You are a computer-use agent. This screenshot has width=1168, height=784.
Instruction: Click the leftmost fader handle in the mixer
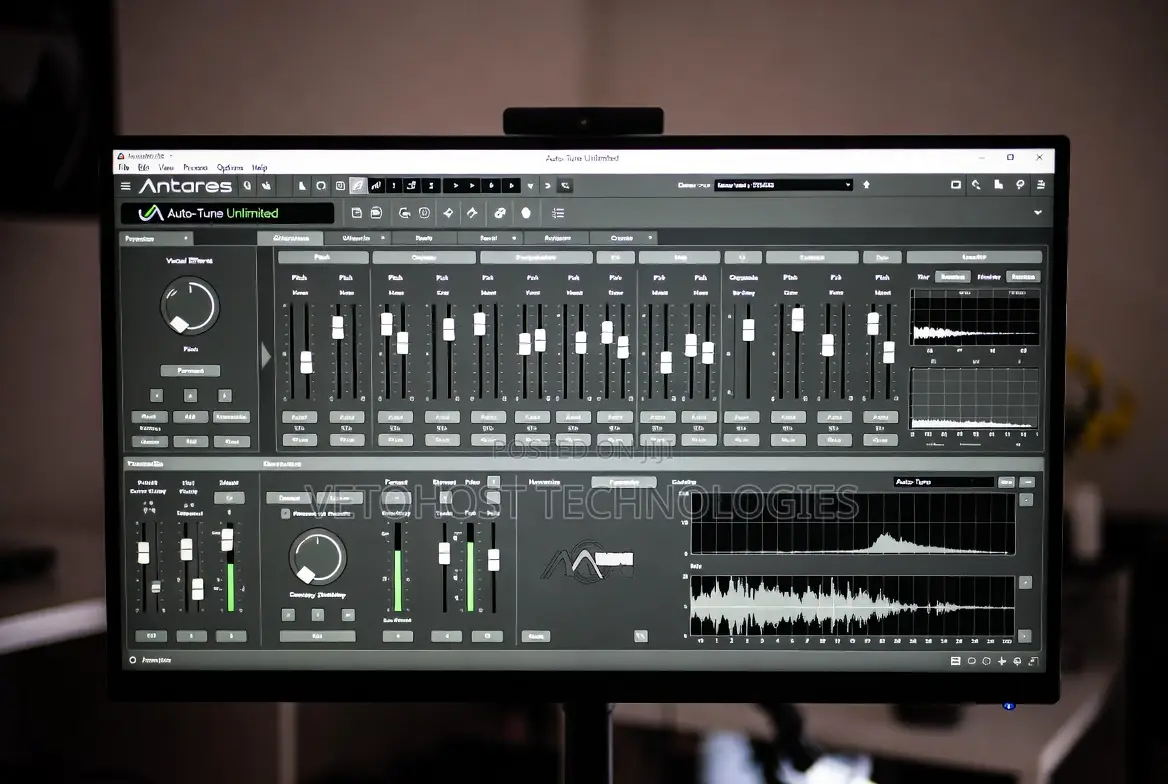pyautogui.click(x=306, y=362)
